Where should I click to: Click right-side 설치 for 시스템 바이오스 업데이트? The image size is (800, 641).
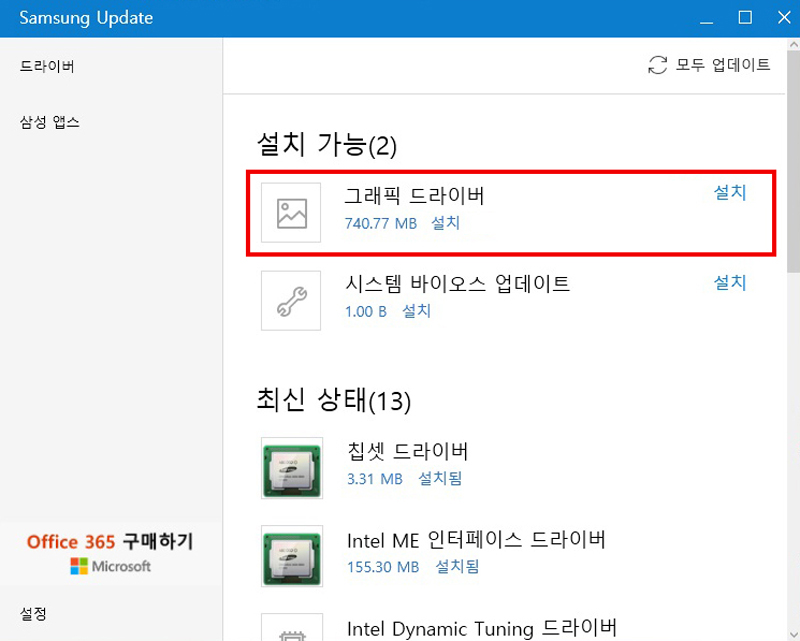coord(730,282)
